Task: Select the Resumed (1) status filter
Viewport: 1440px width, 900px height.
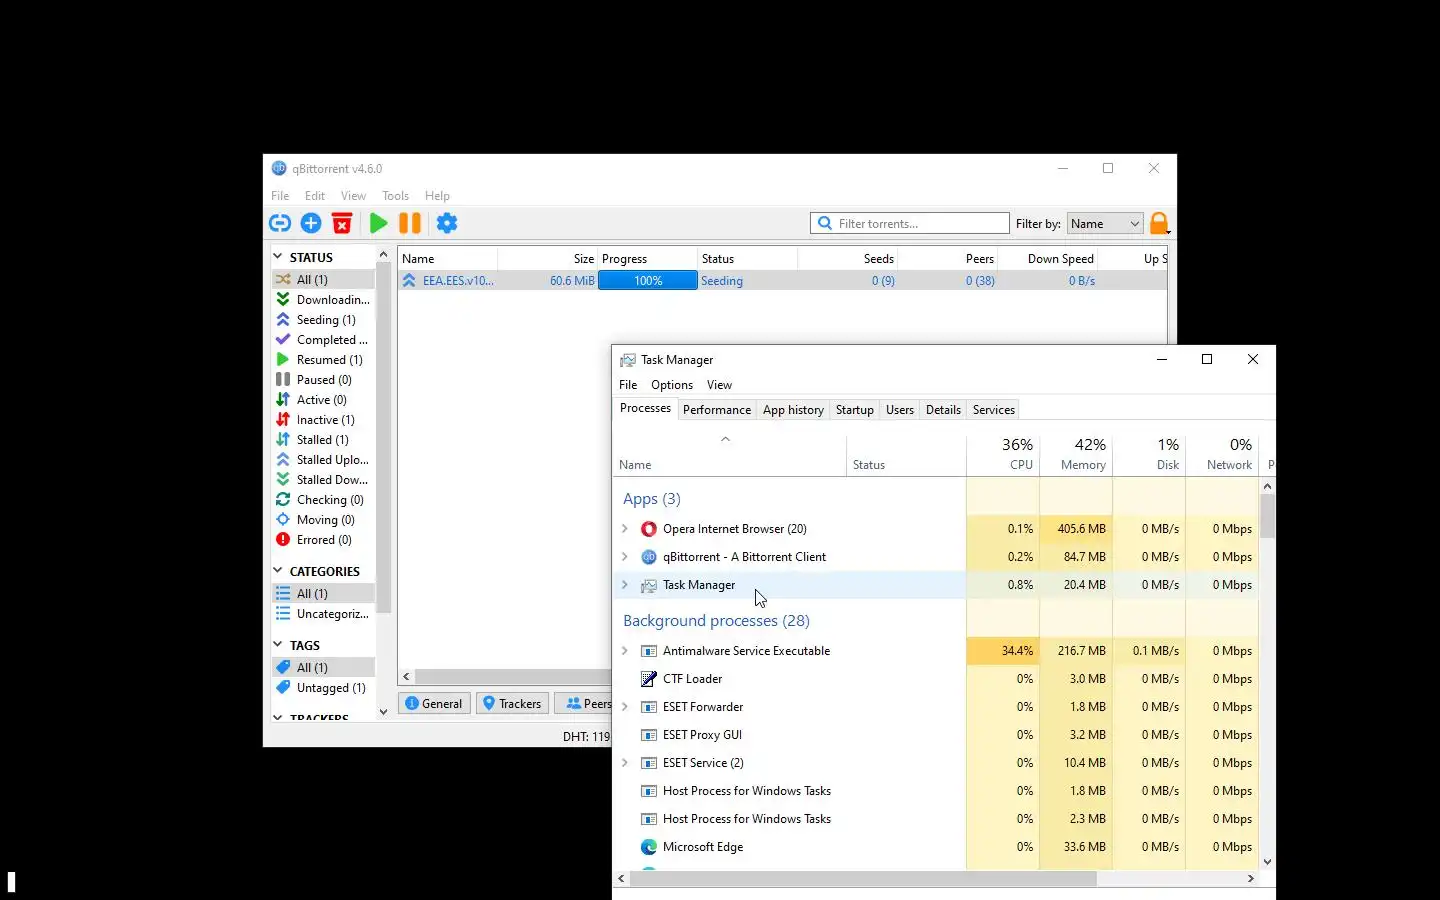Action: tap(325, 360)
